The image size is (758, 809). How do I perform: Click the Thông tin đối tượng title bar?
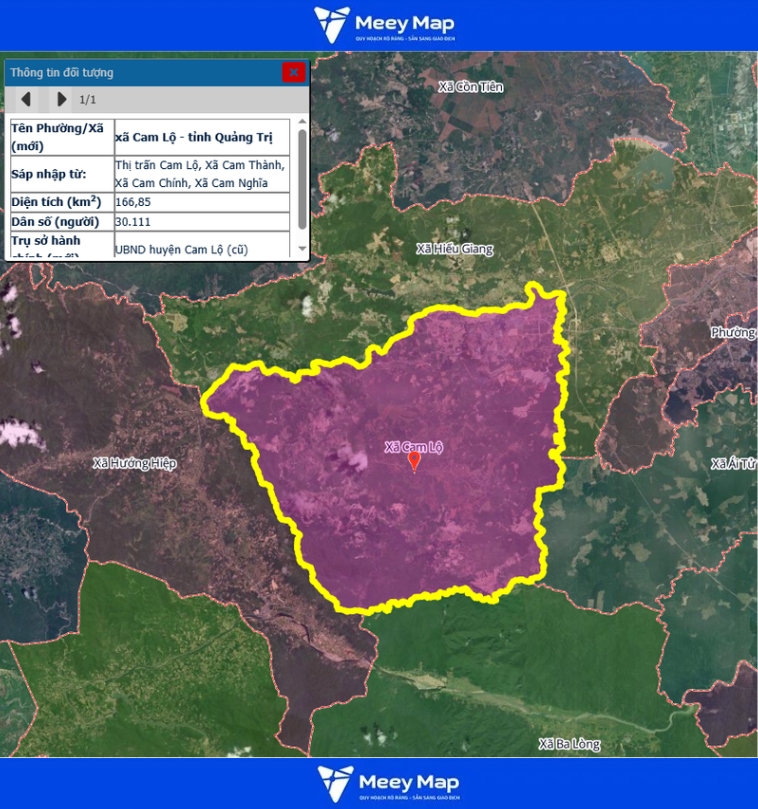click(x=140, y=72)
